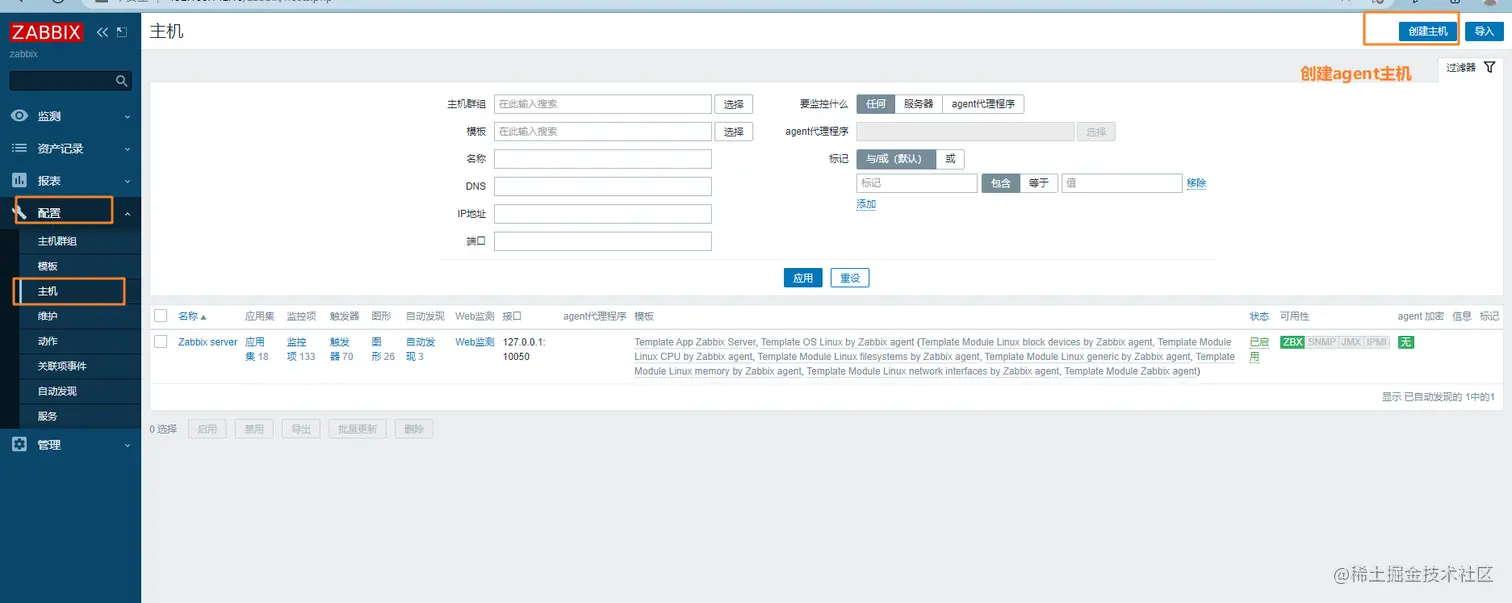This screenshot has height=603, width=1512.
Task: Focus the 名称 filter input
Action: [603, 159]
